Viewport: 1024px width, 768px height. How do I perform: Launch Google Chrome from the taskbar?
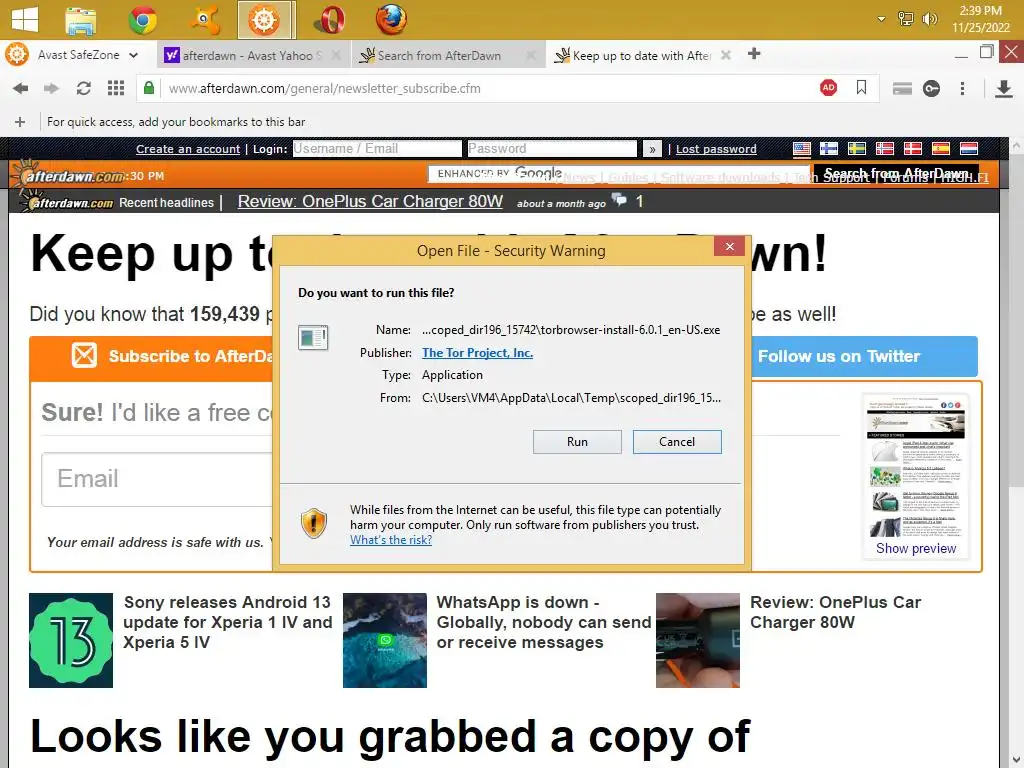pyautogui.click(x=142, y=20)
